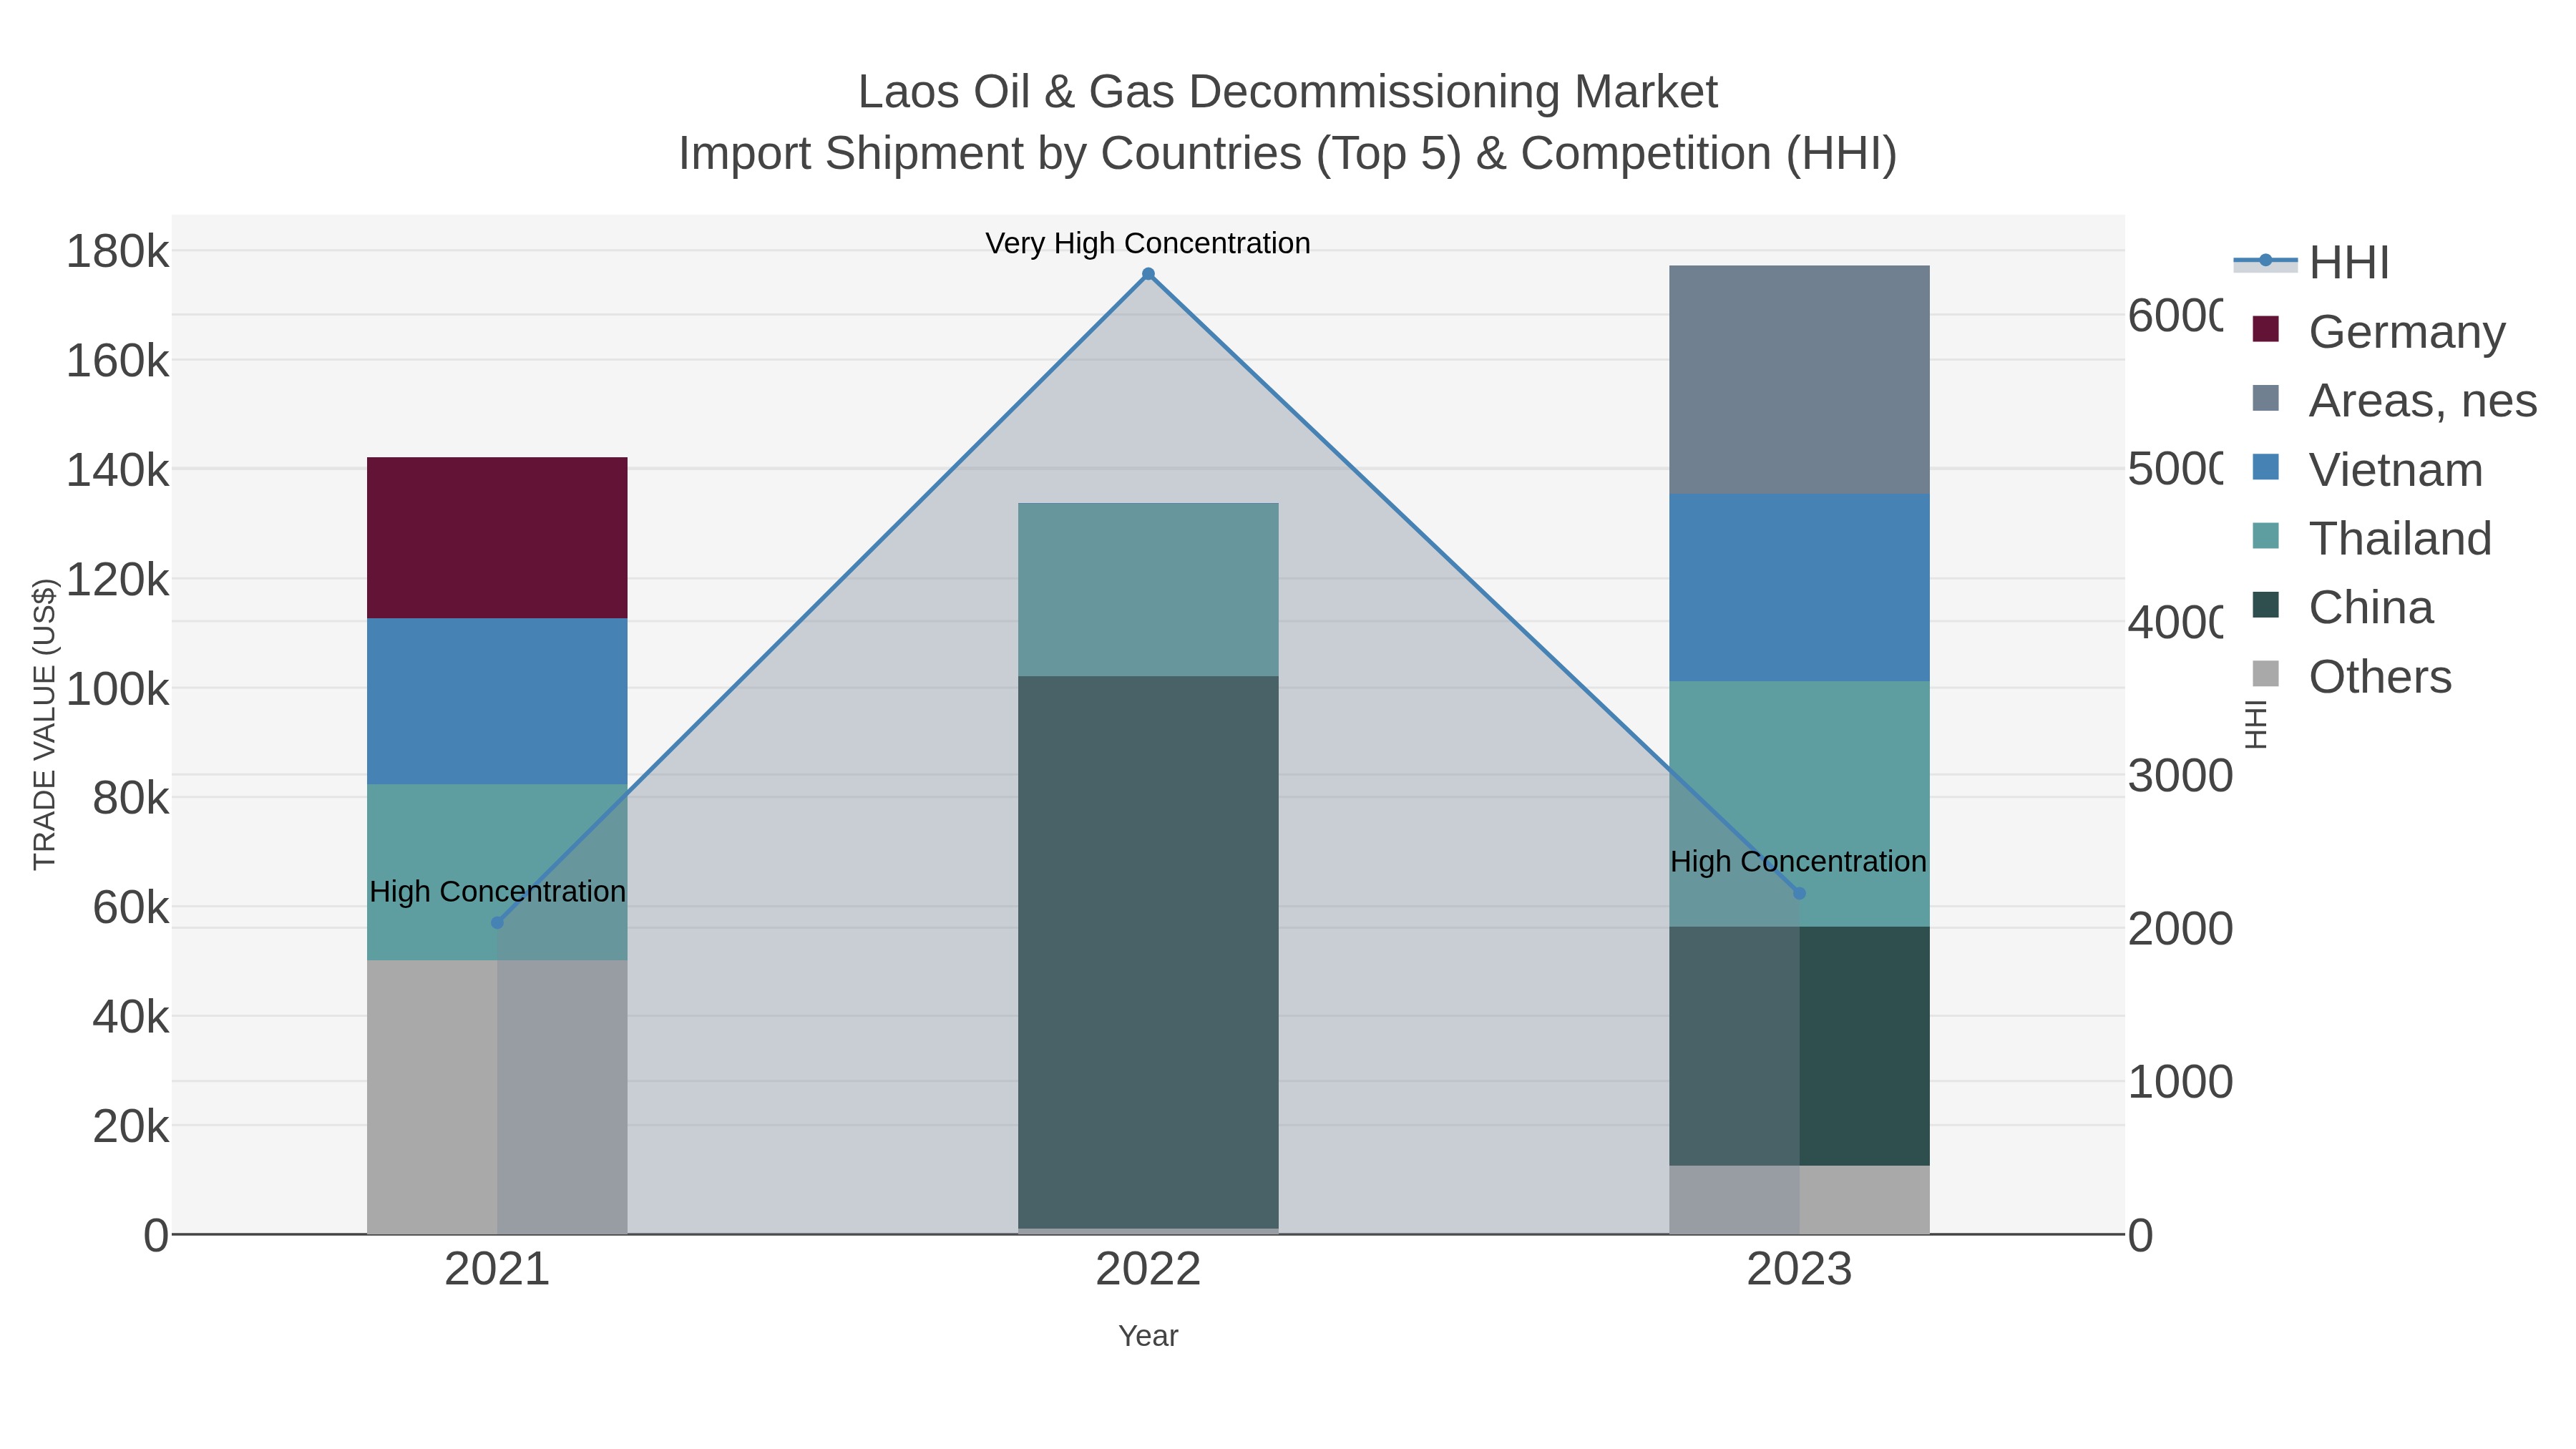Click the Others segment in the 2023 bar
The height and width of the screenshot is (1449, 2576).
click(1799, 1200)
